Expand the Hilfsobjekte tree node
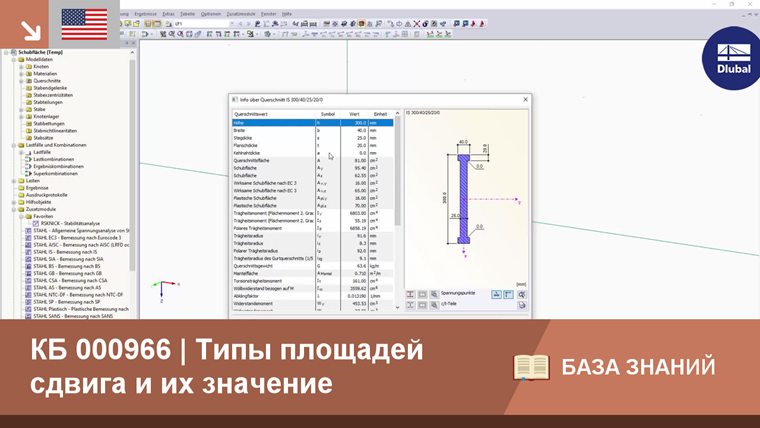The height and width of the screenshot is (428, 760). [14, 202]
